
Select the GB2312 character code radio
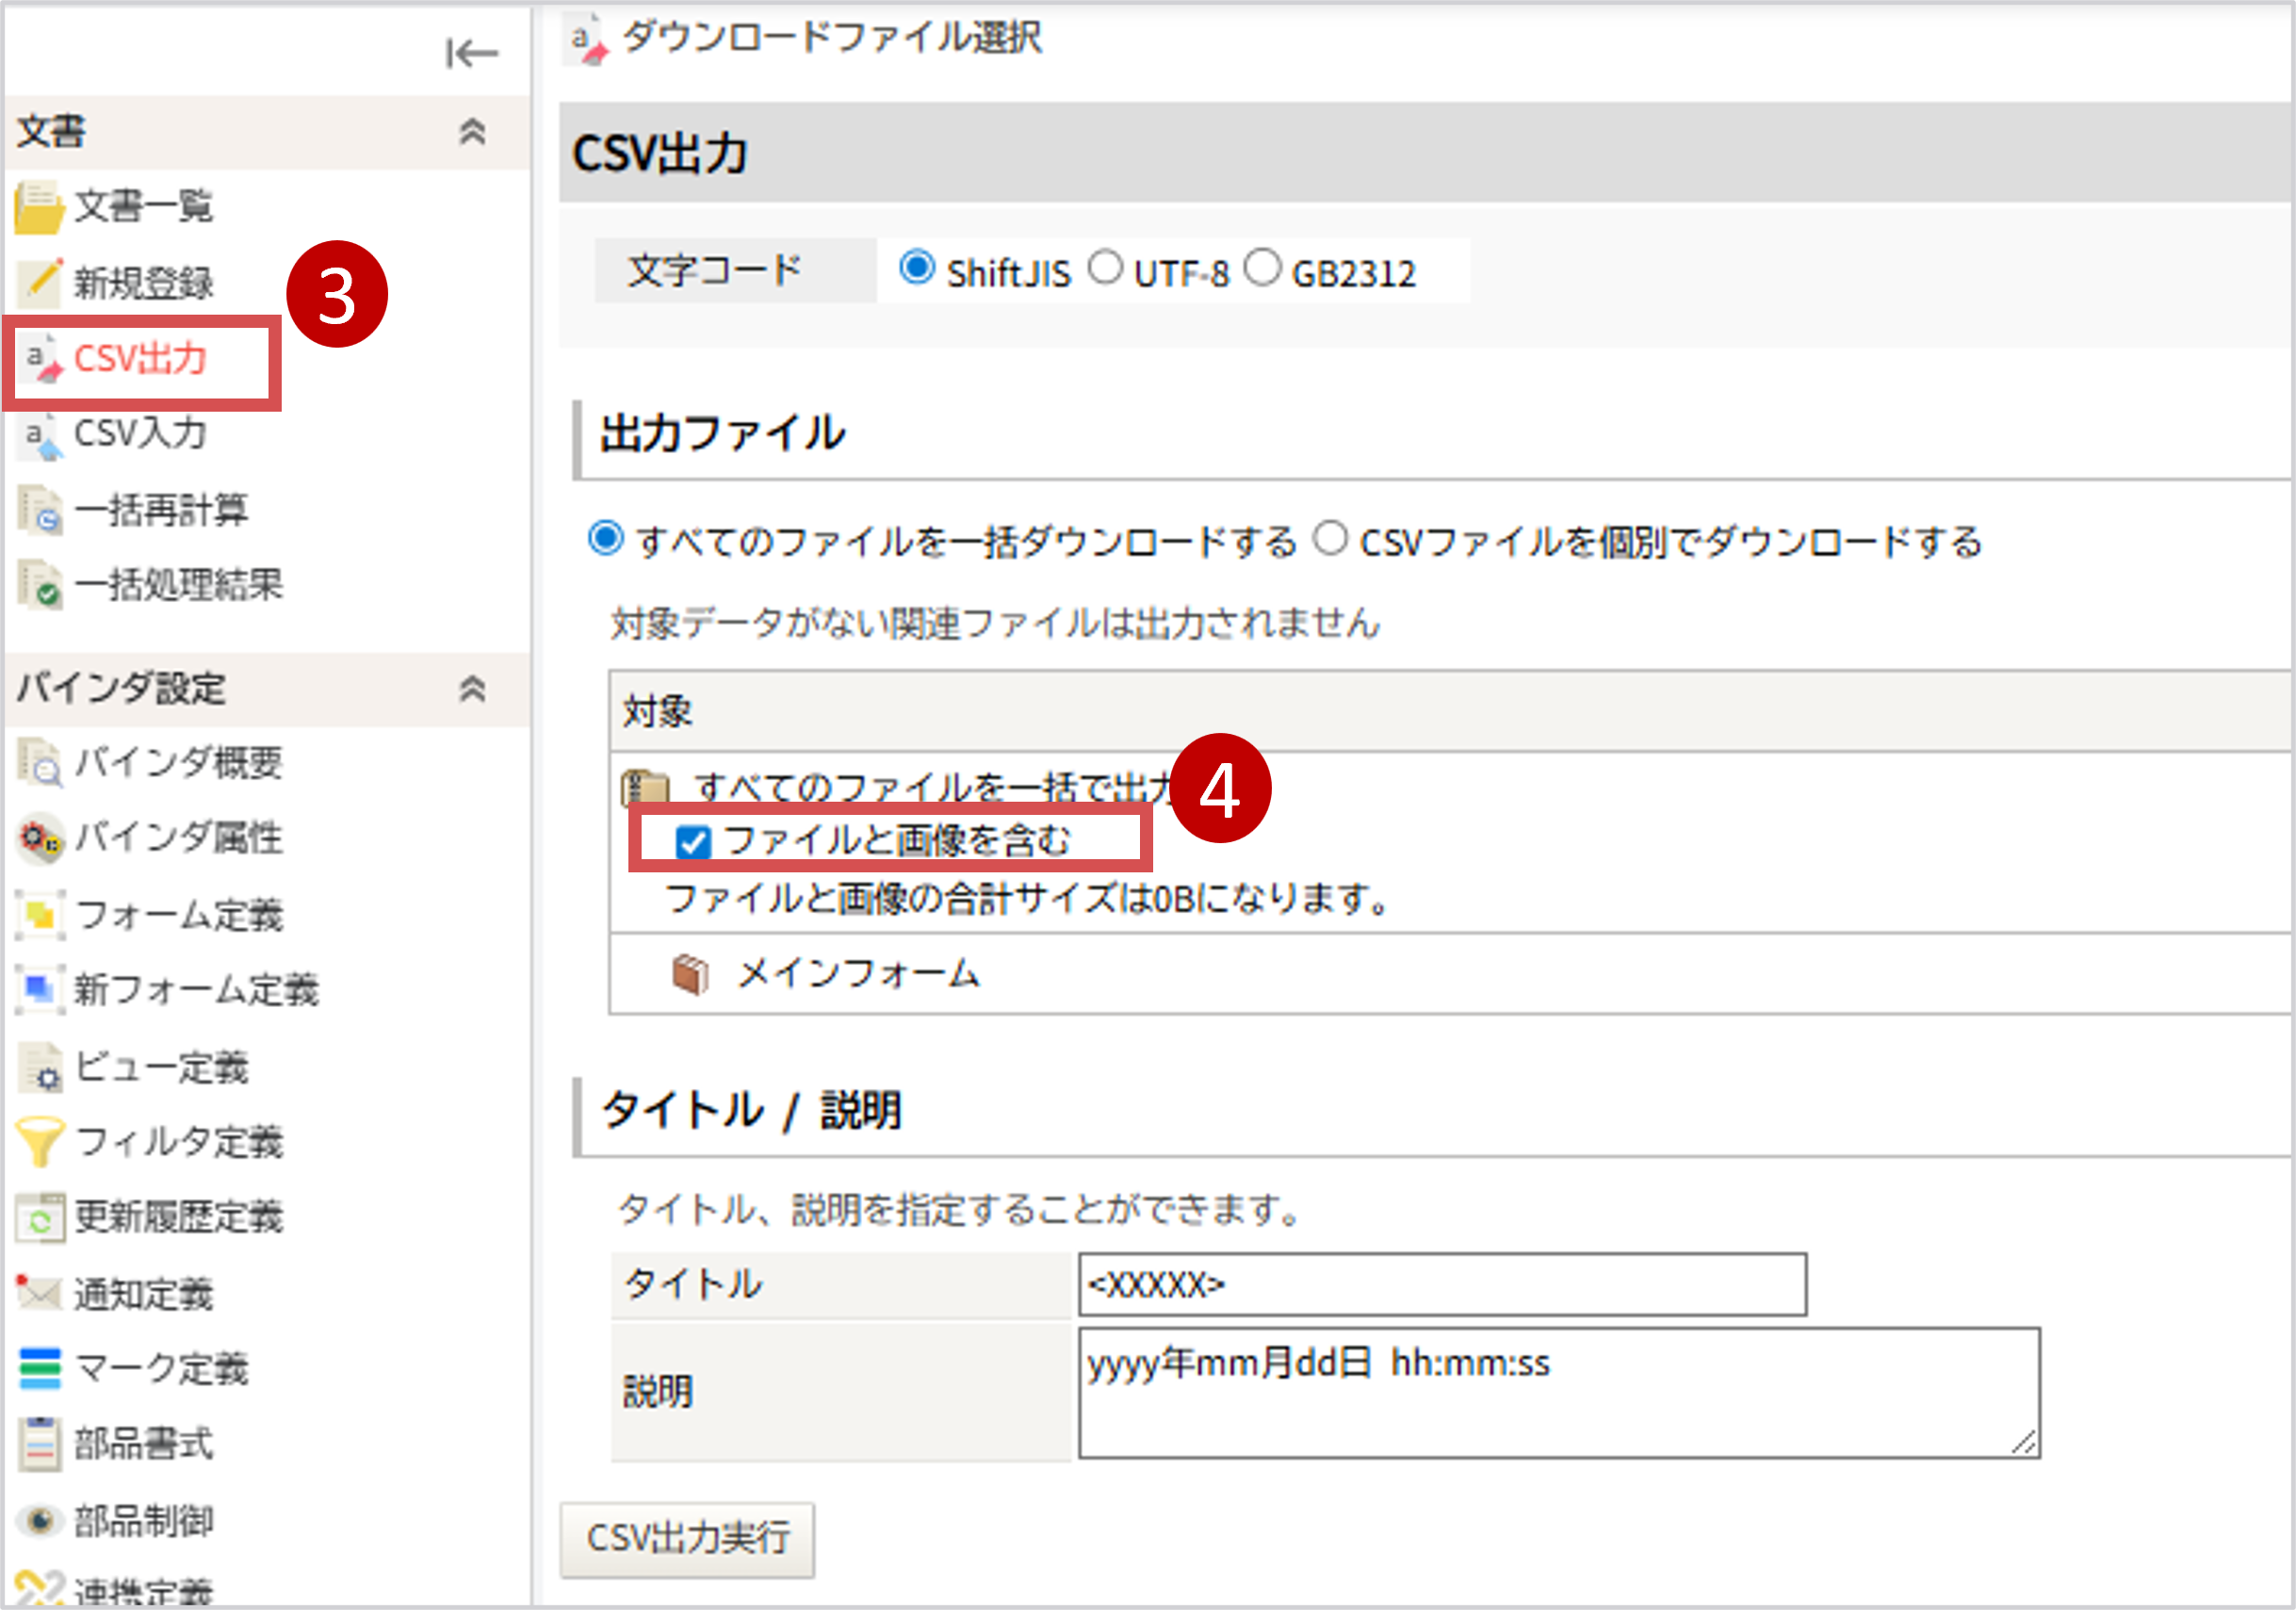[1262, 268]
